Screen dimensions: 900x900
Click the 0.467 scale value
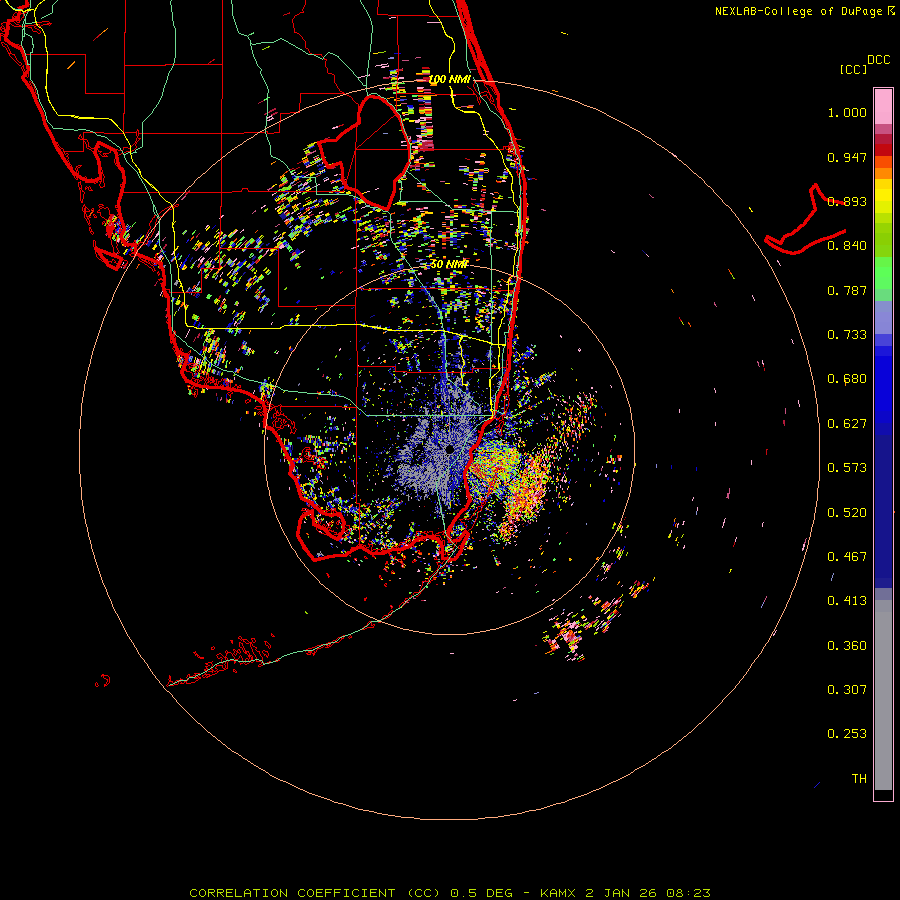(847, 557)
